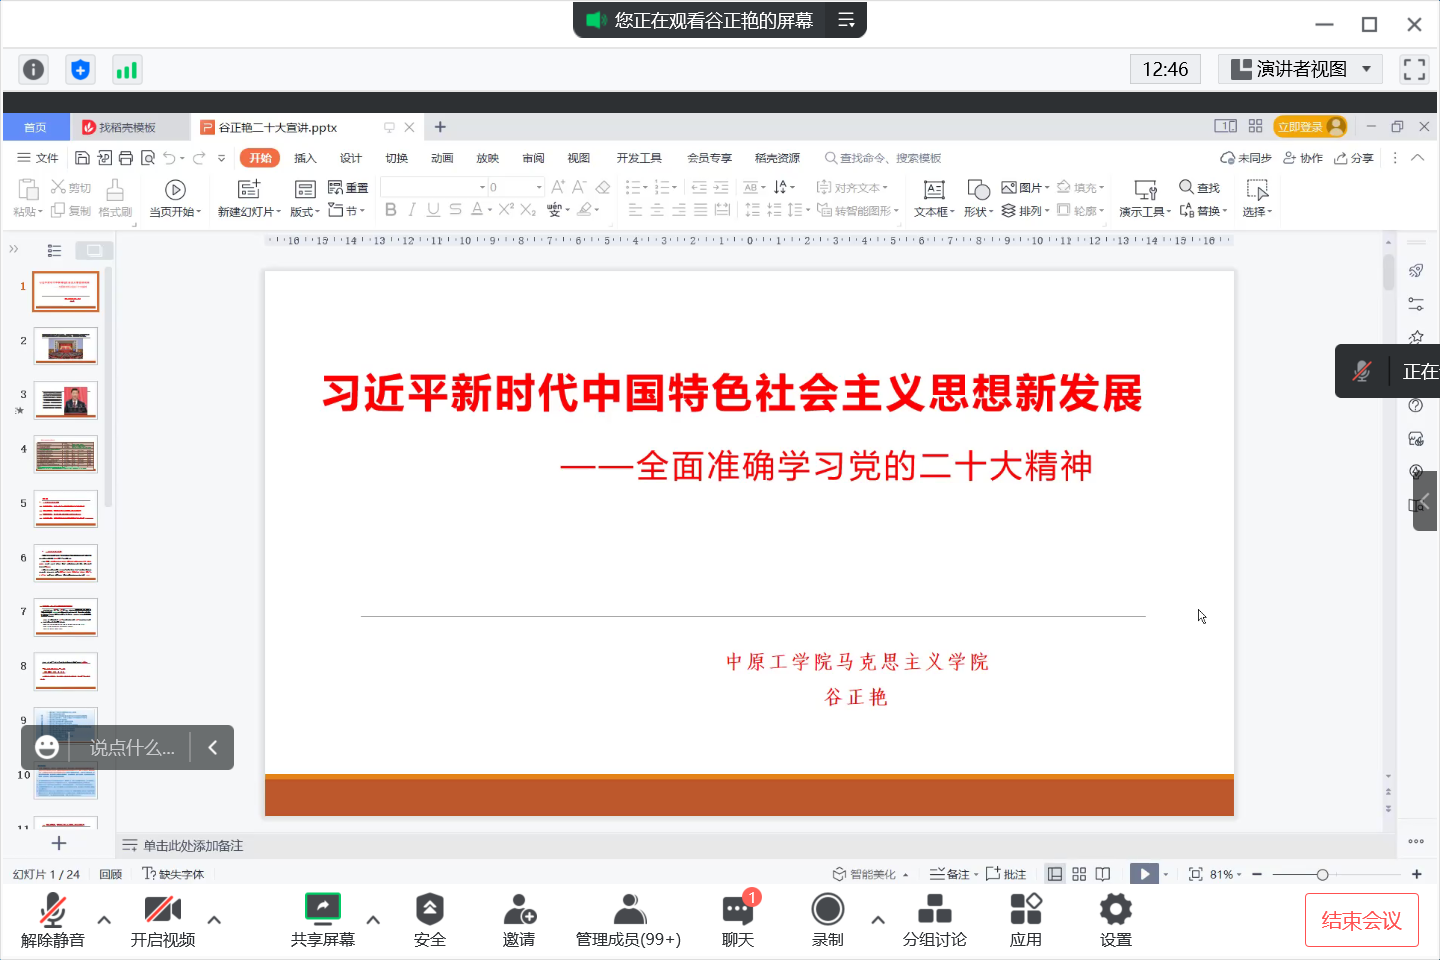Select slide 3 in the thumbnail panel
Image resolution: width=1440 pixels, height=960 pixels.
[65, 399]
